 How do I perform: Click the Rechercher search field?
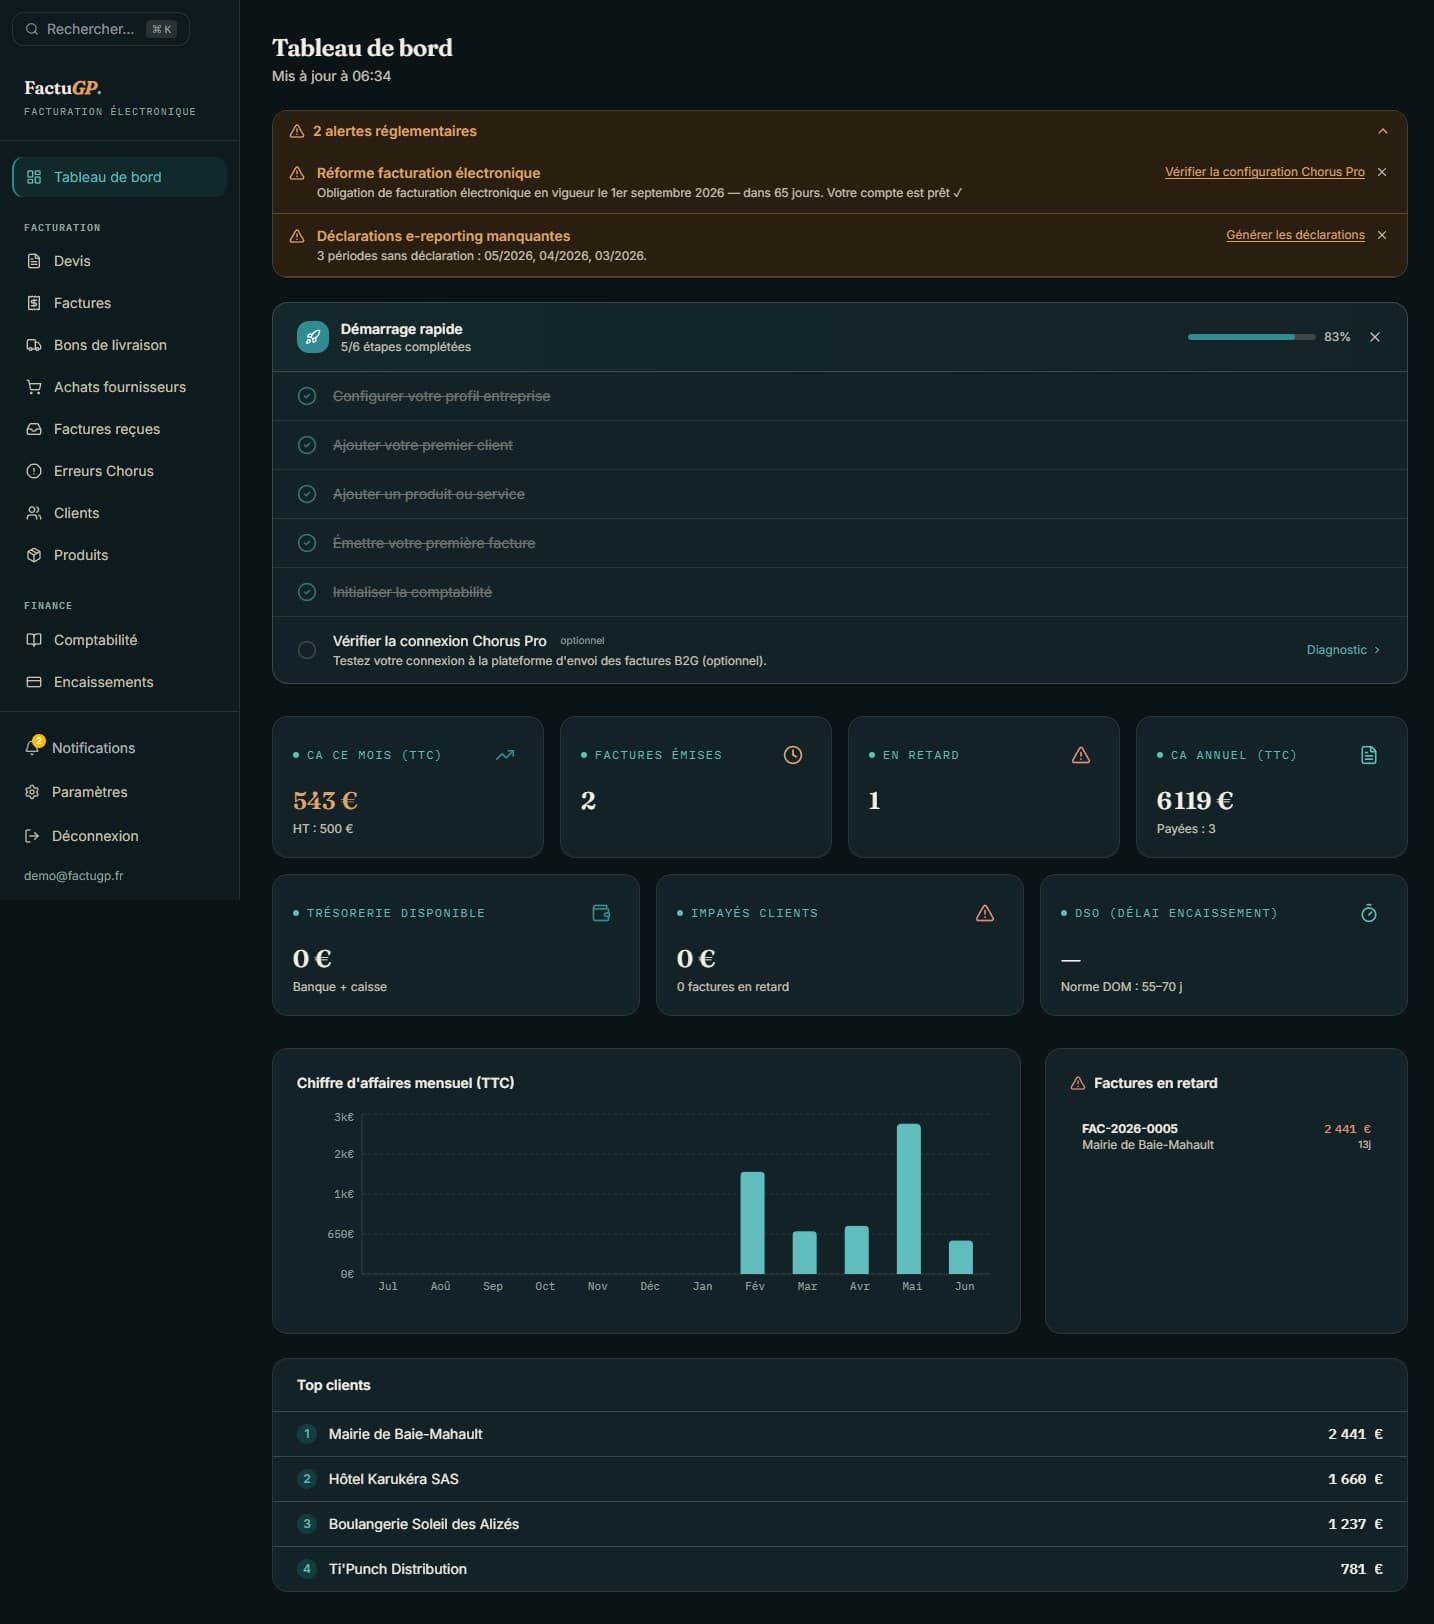pos(100,29)
